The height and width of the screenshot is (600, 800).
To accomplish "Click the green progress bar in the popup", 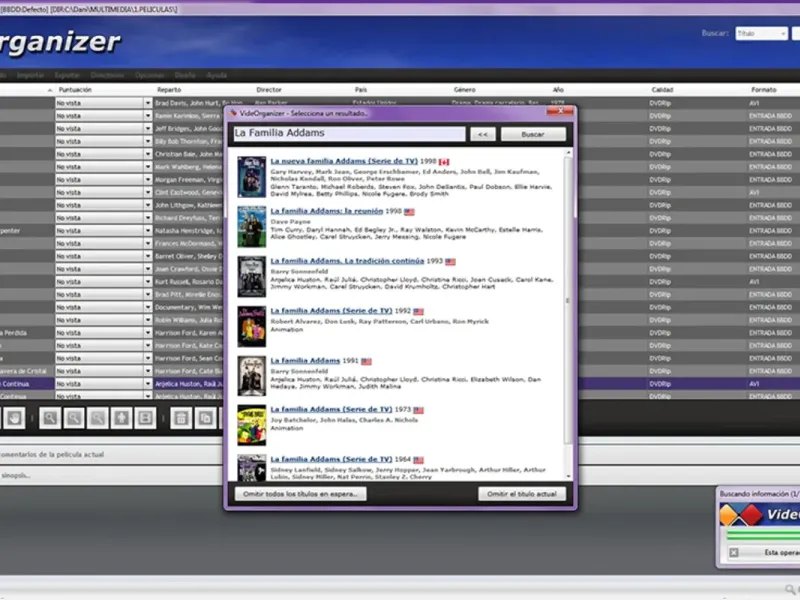I will point(763,535).
